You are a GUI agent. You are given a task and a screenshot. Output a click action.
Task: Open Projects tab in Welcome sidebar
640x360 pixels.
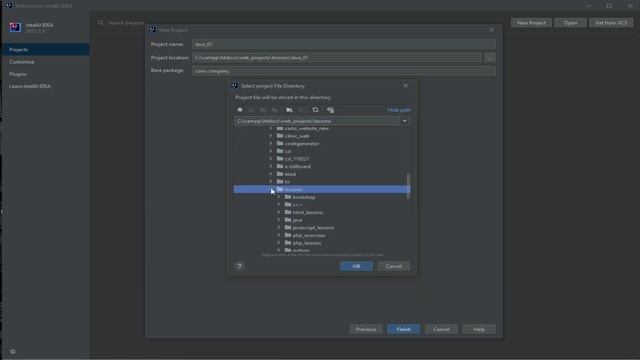[45, 49]
